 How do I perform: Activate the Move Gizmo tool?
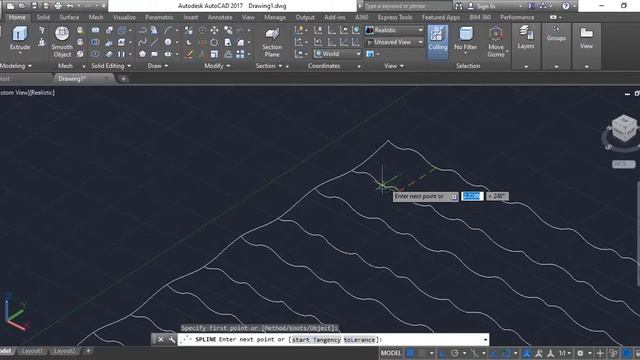coord(496,41)
